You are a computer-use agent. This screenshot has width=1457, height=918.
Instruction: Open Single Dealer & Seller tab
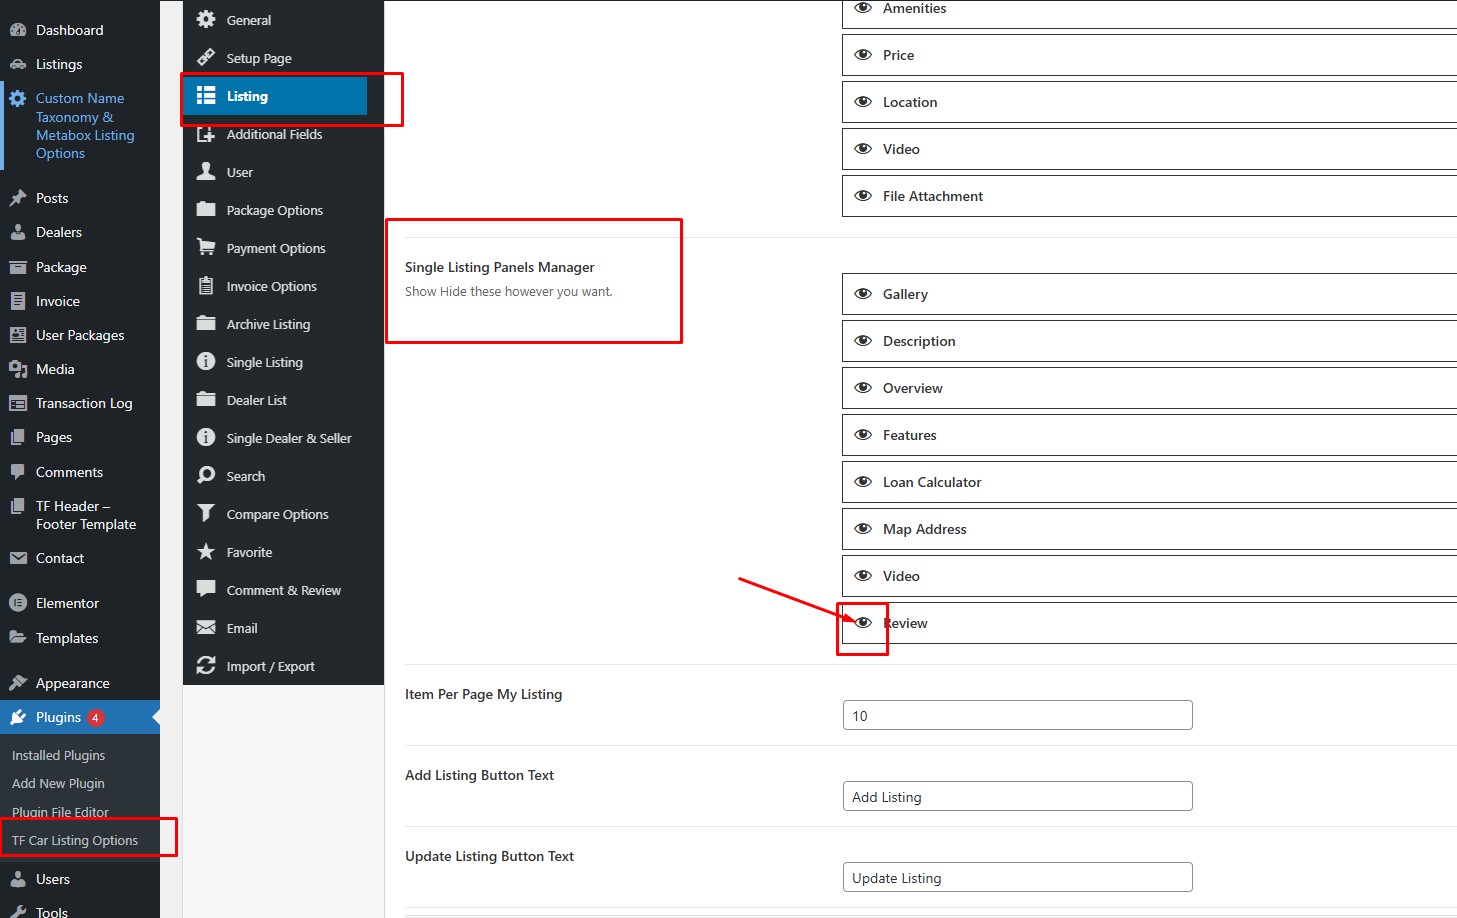pos(275,438)
